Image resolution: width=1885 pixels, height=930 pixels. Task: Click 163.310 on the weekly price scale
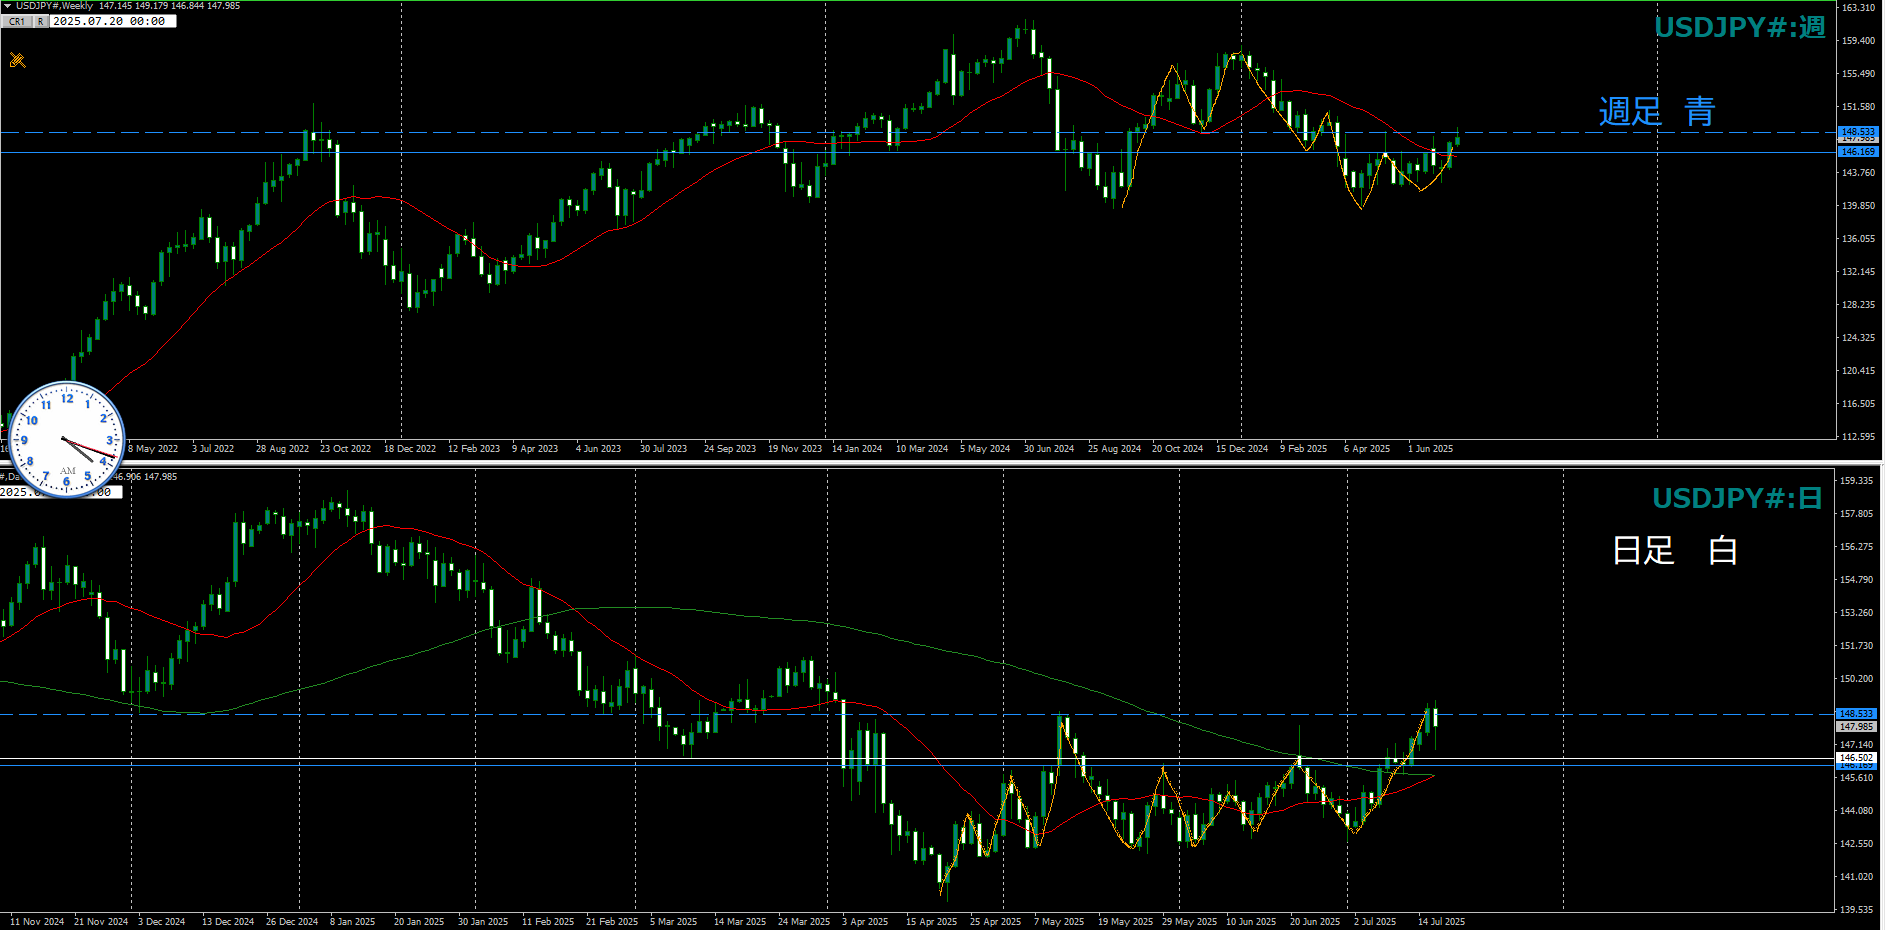pos(1858,8)
